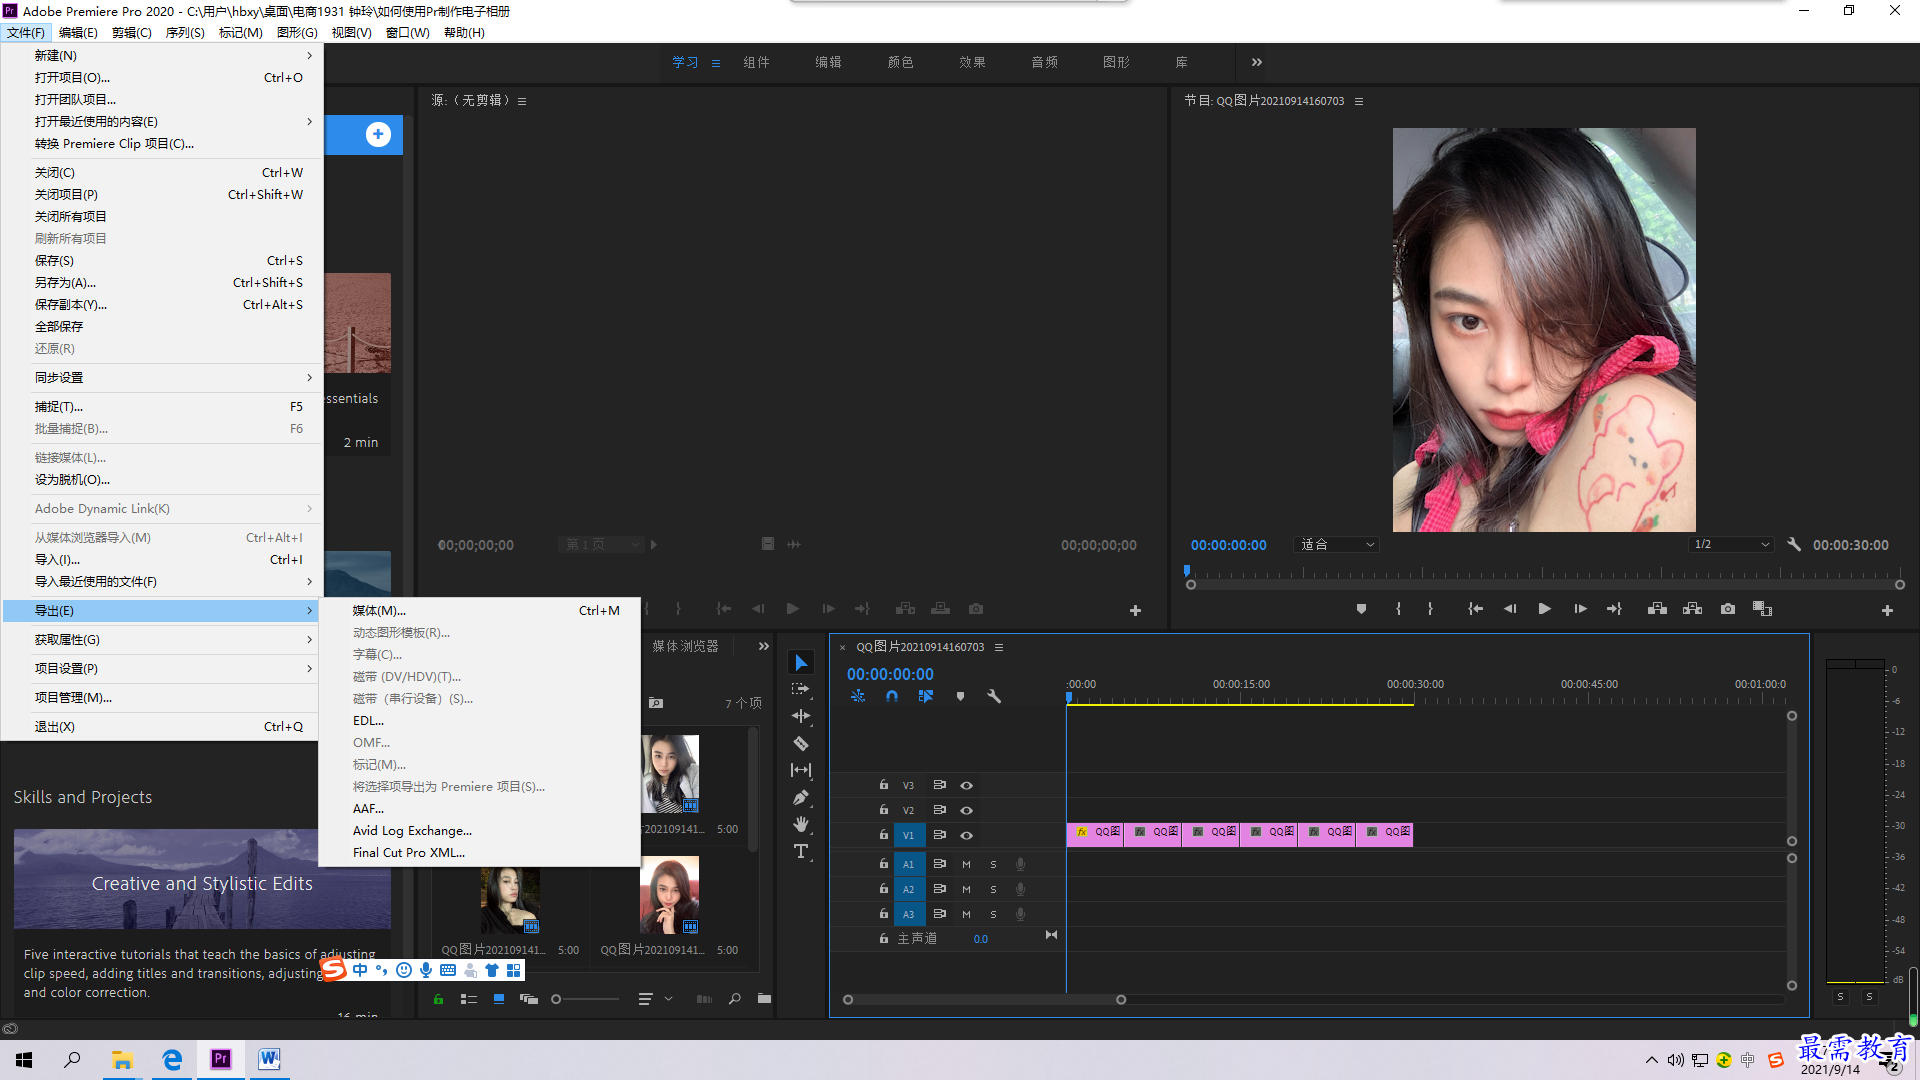Click Extract button in program monitor
1920x1080 pixels.
coord(1692,609)
